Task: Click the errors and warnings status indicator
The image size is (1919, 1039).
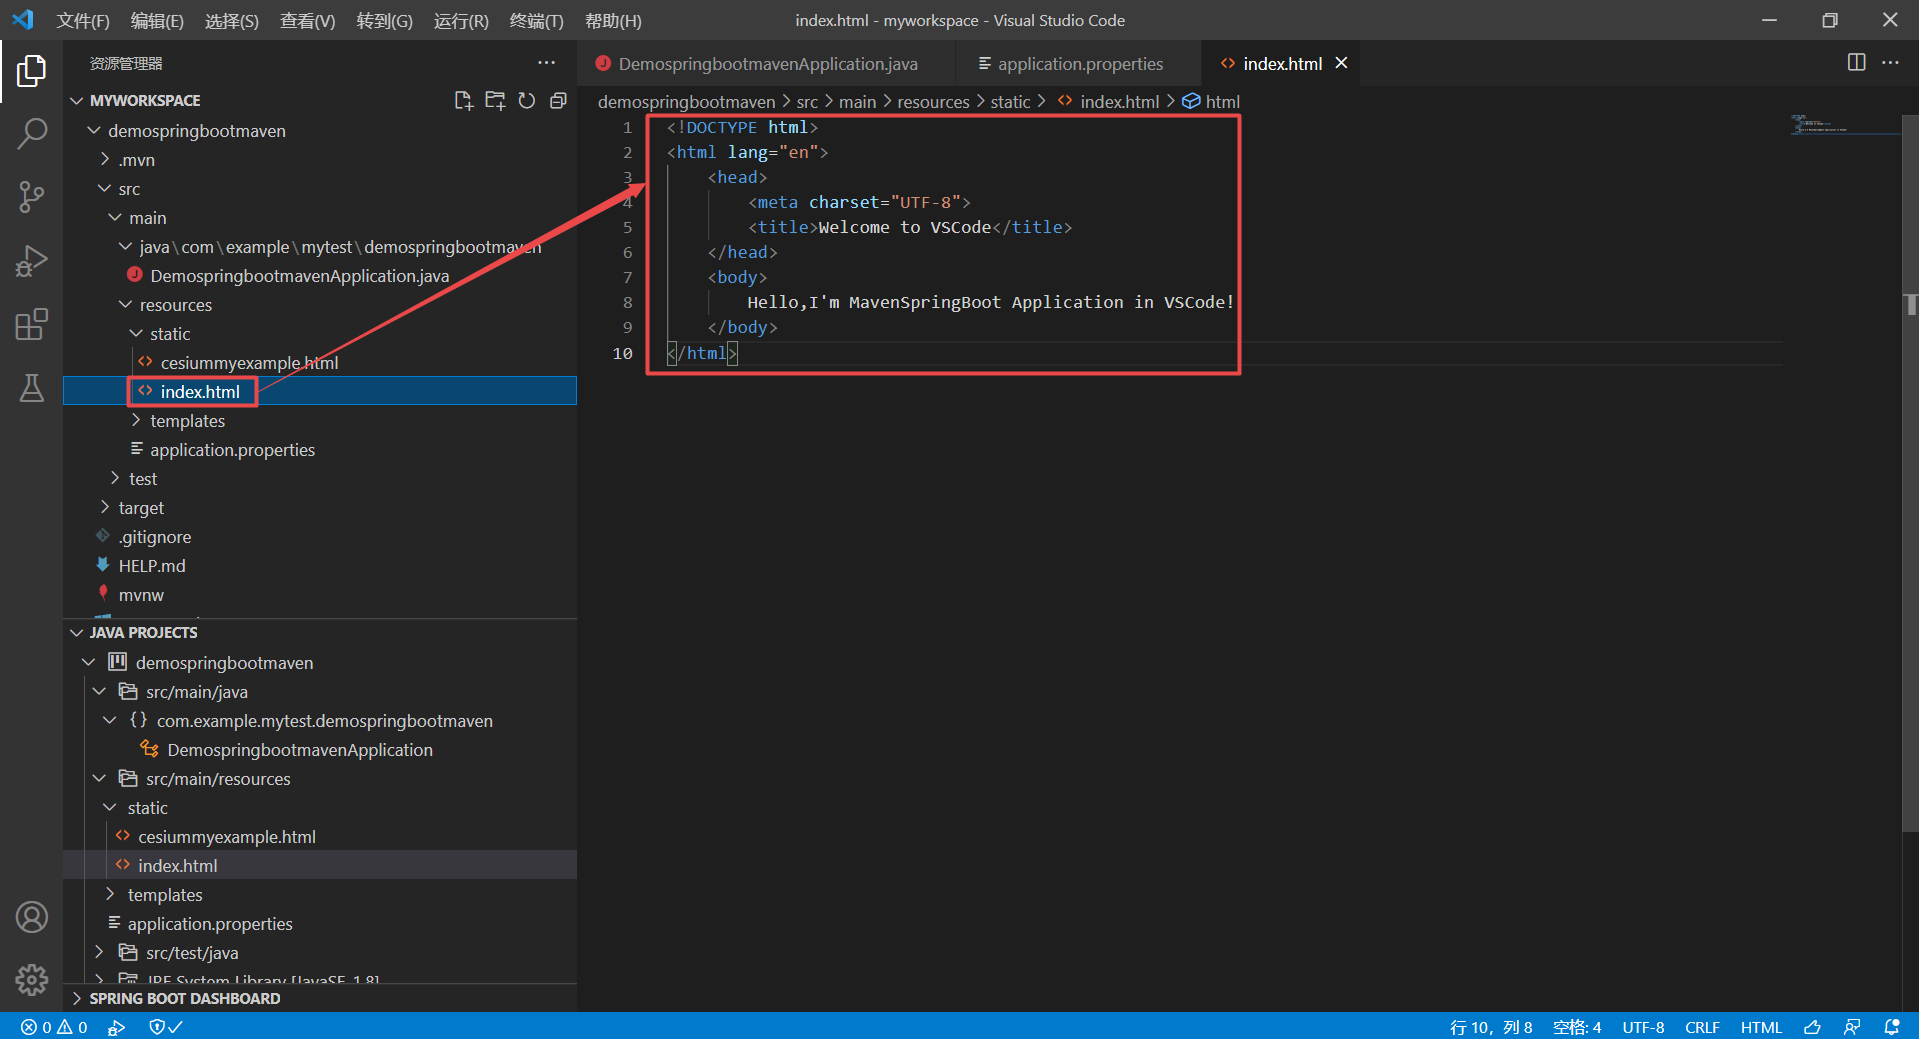Action: (x=54, y=1027)
